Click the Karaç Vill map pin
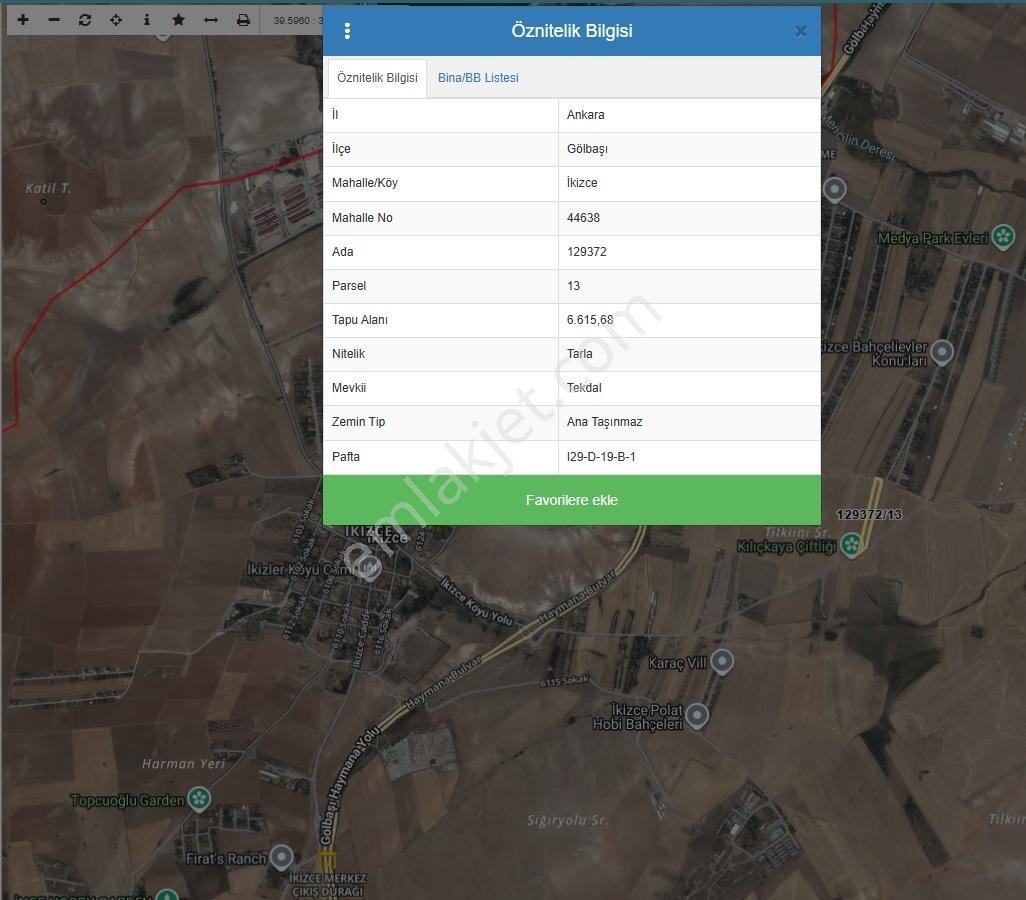This screenshot has width=1026, height=900. (x=722, y=661)
